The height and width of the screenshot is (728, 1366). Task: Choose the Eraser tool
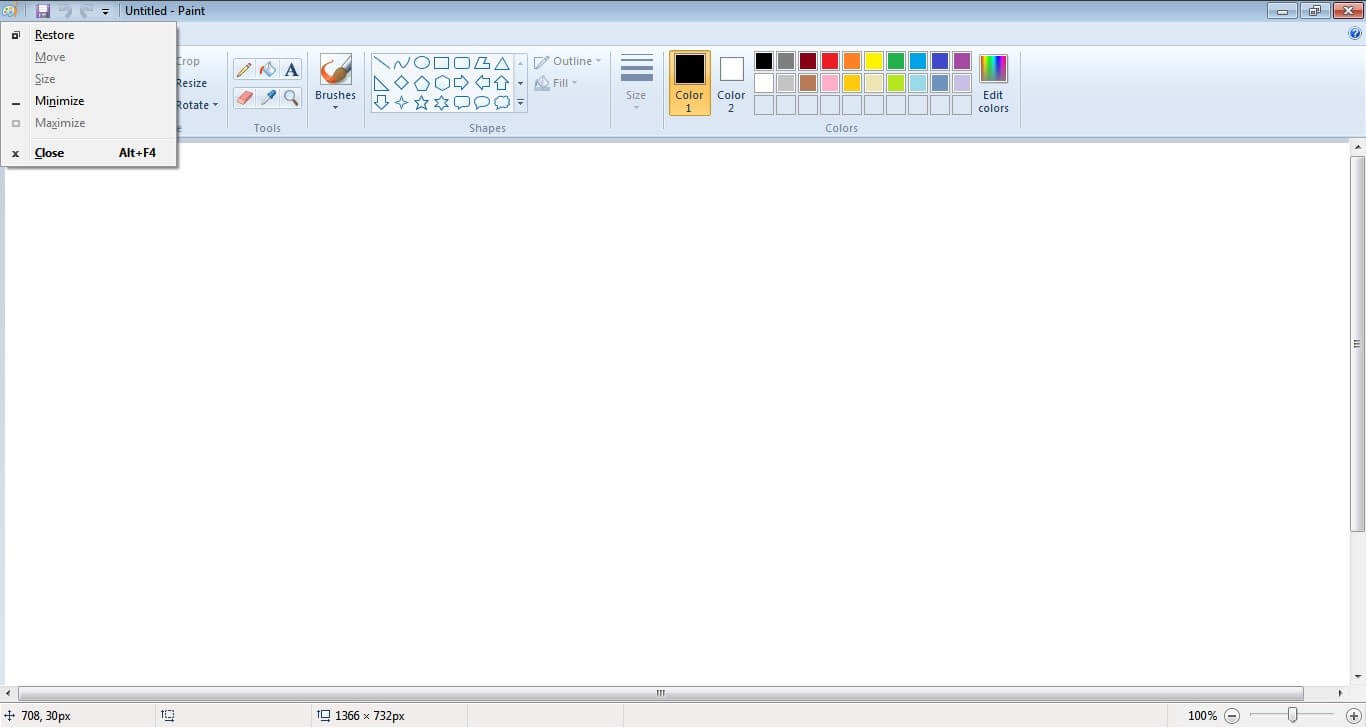point(244,98)
